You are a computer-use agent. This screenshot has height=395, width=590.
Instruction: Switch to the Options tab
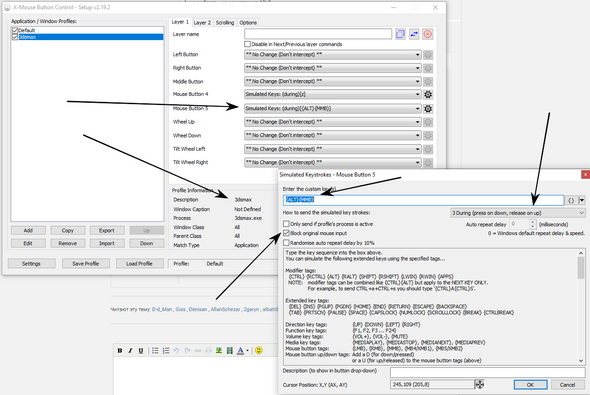coord(248,23)
